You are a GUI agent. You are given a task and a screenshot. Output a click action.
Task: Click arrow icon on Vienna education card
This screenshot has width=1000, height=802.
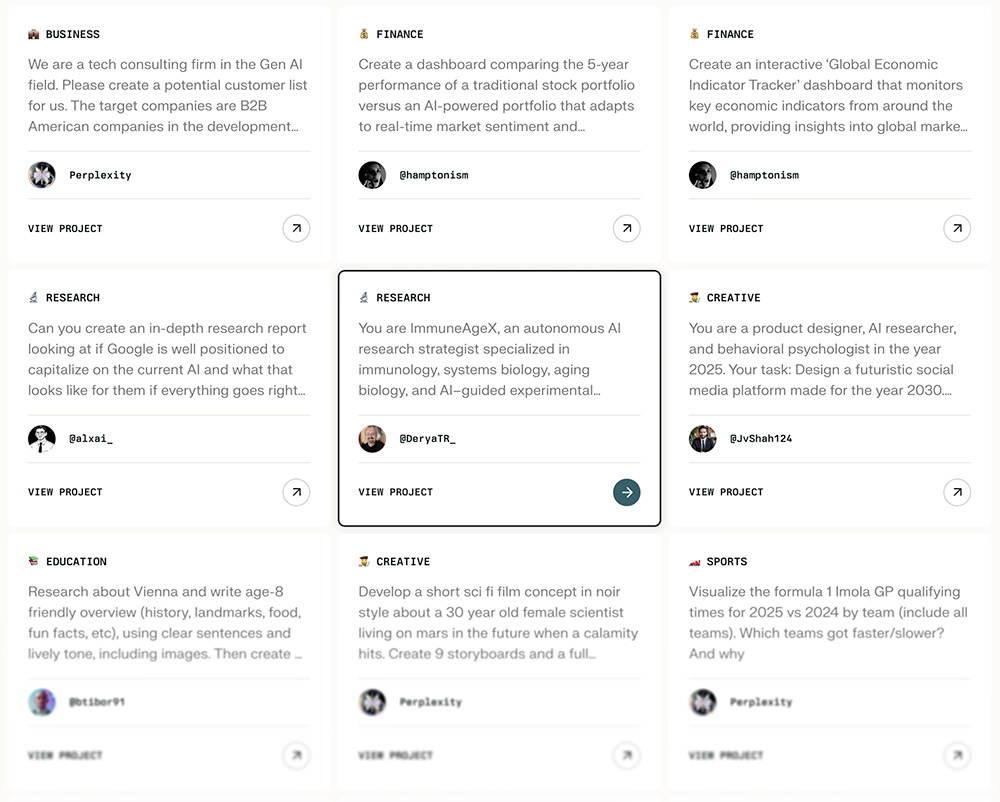296,755
